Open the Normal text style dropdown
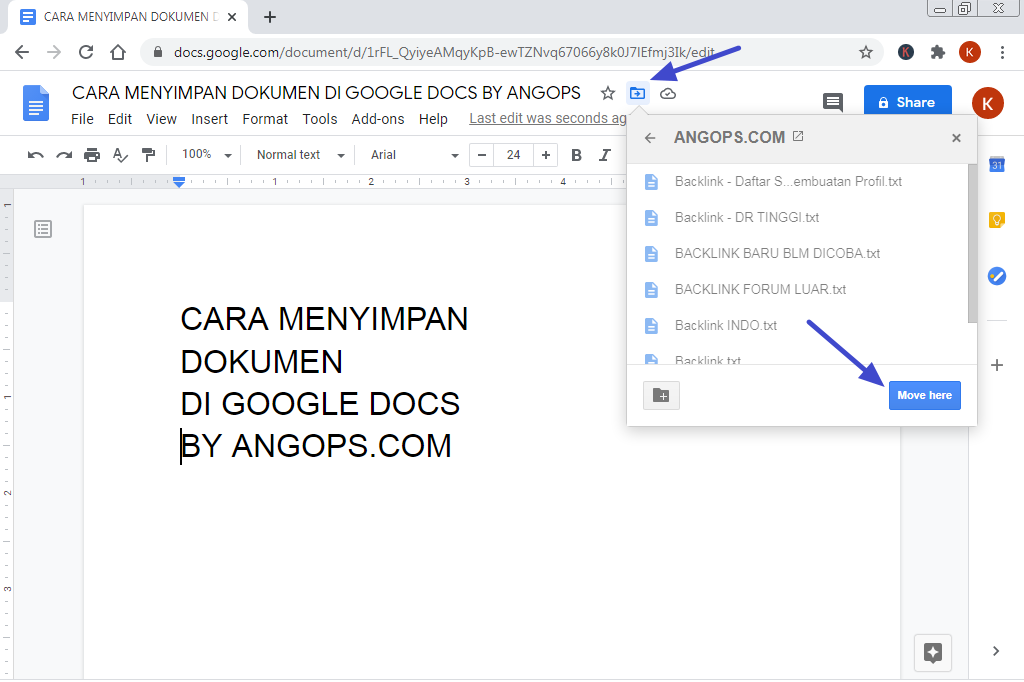Image resolution: width=1024 pixels, height=682 pixels. pyautogui.click(x=299, y=155)
